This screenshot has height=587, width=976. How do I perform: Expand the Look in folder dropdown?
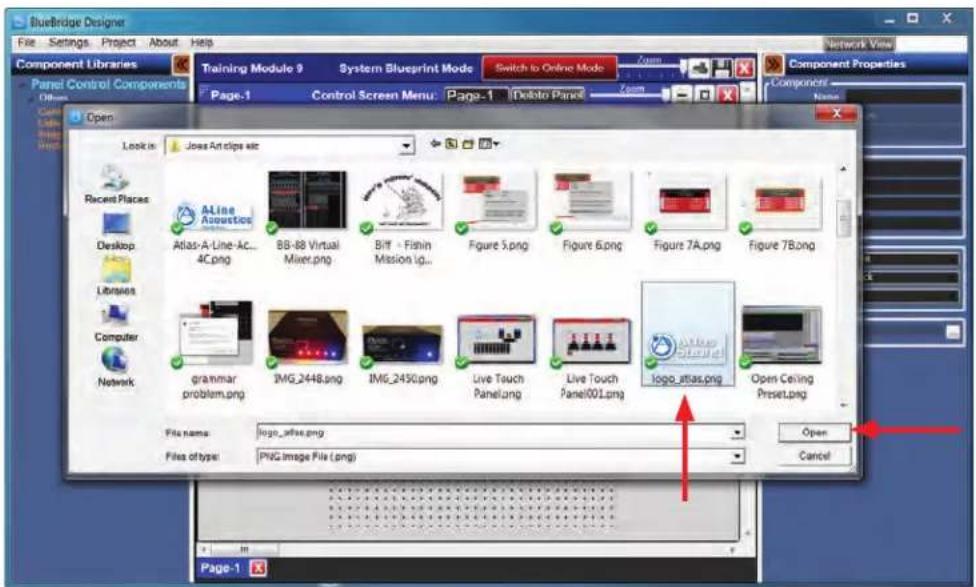click(x=406, y=146)
